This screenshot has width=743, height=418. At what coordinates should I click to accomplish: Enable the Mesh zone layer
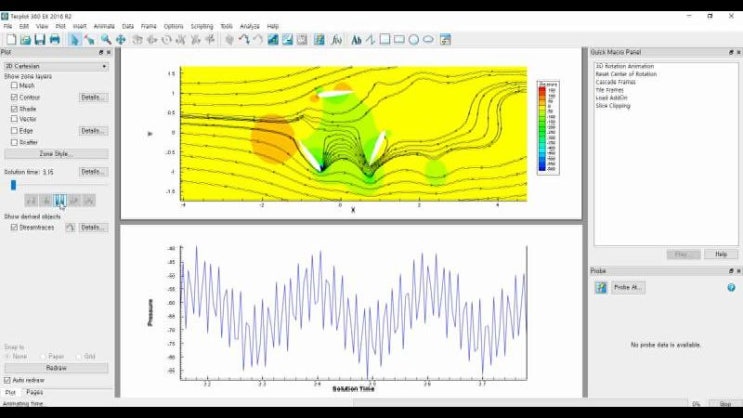[14, 85]
